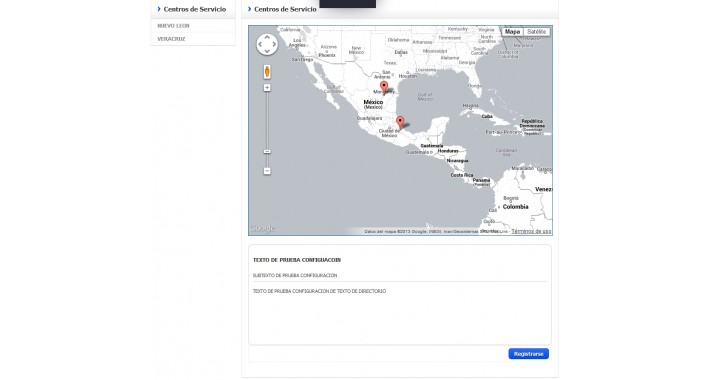The image size is (710, 380).
Task: Click the main Centros de Servicio heading
Action: [x=285, y=9]
